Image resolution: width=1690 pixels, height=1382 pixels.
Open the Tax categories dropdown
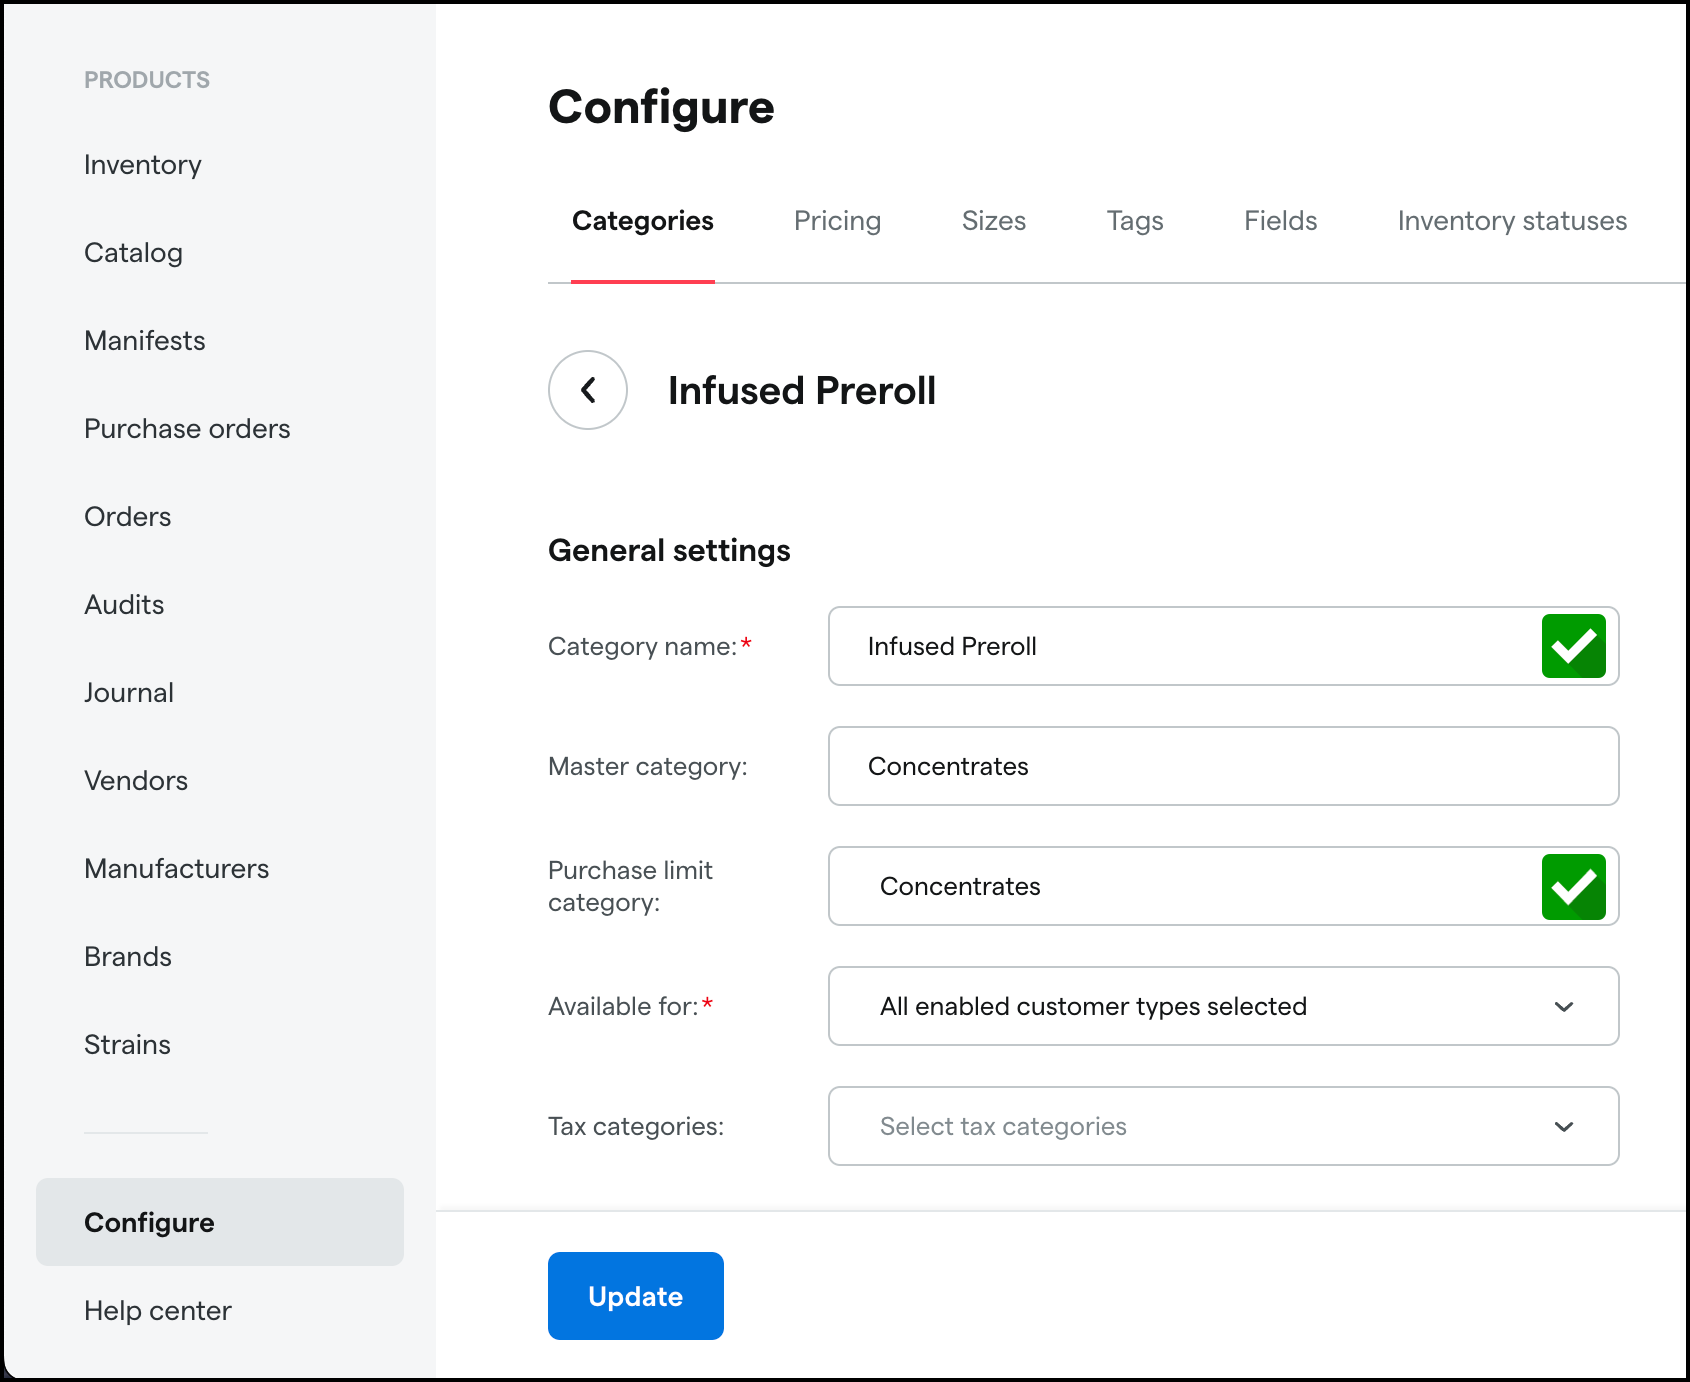coord(1223,1126)
